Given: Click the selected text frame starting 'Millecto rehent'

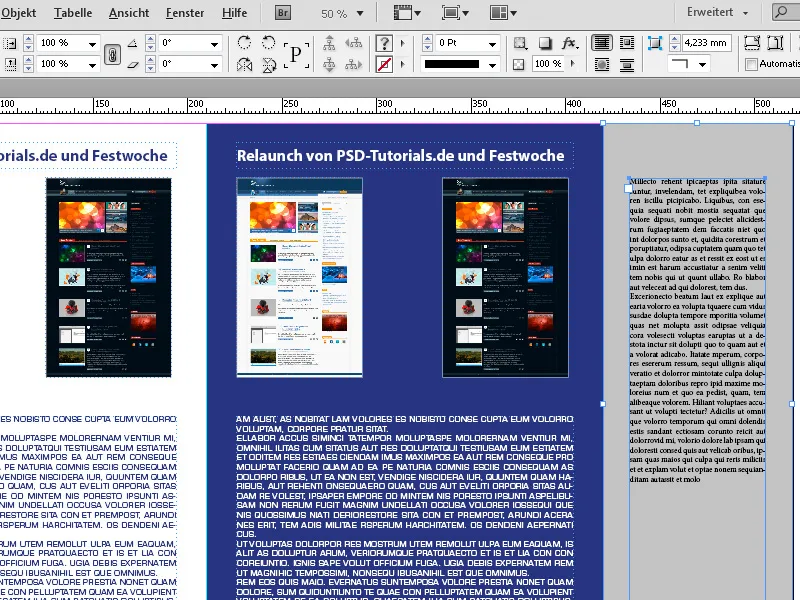Looking at the screenshot, I should pyautogui.click(x=697, y=330).
